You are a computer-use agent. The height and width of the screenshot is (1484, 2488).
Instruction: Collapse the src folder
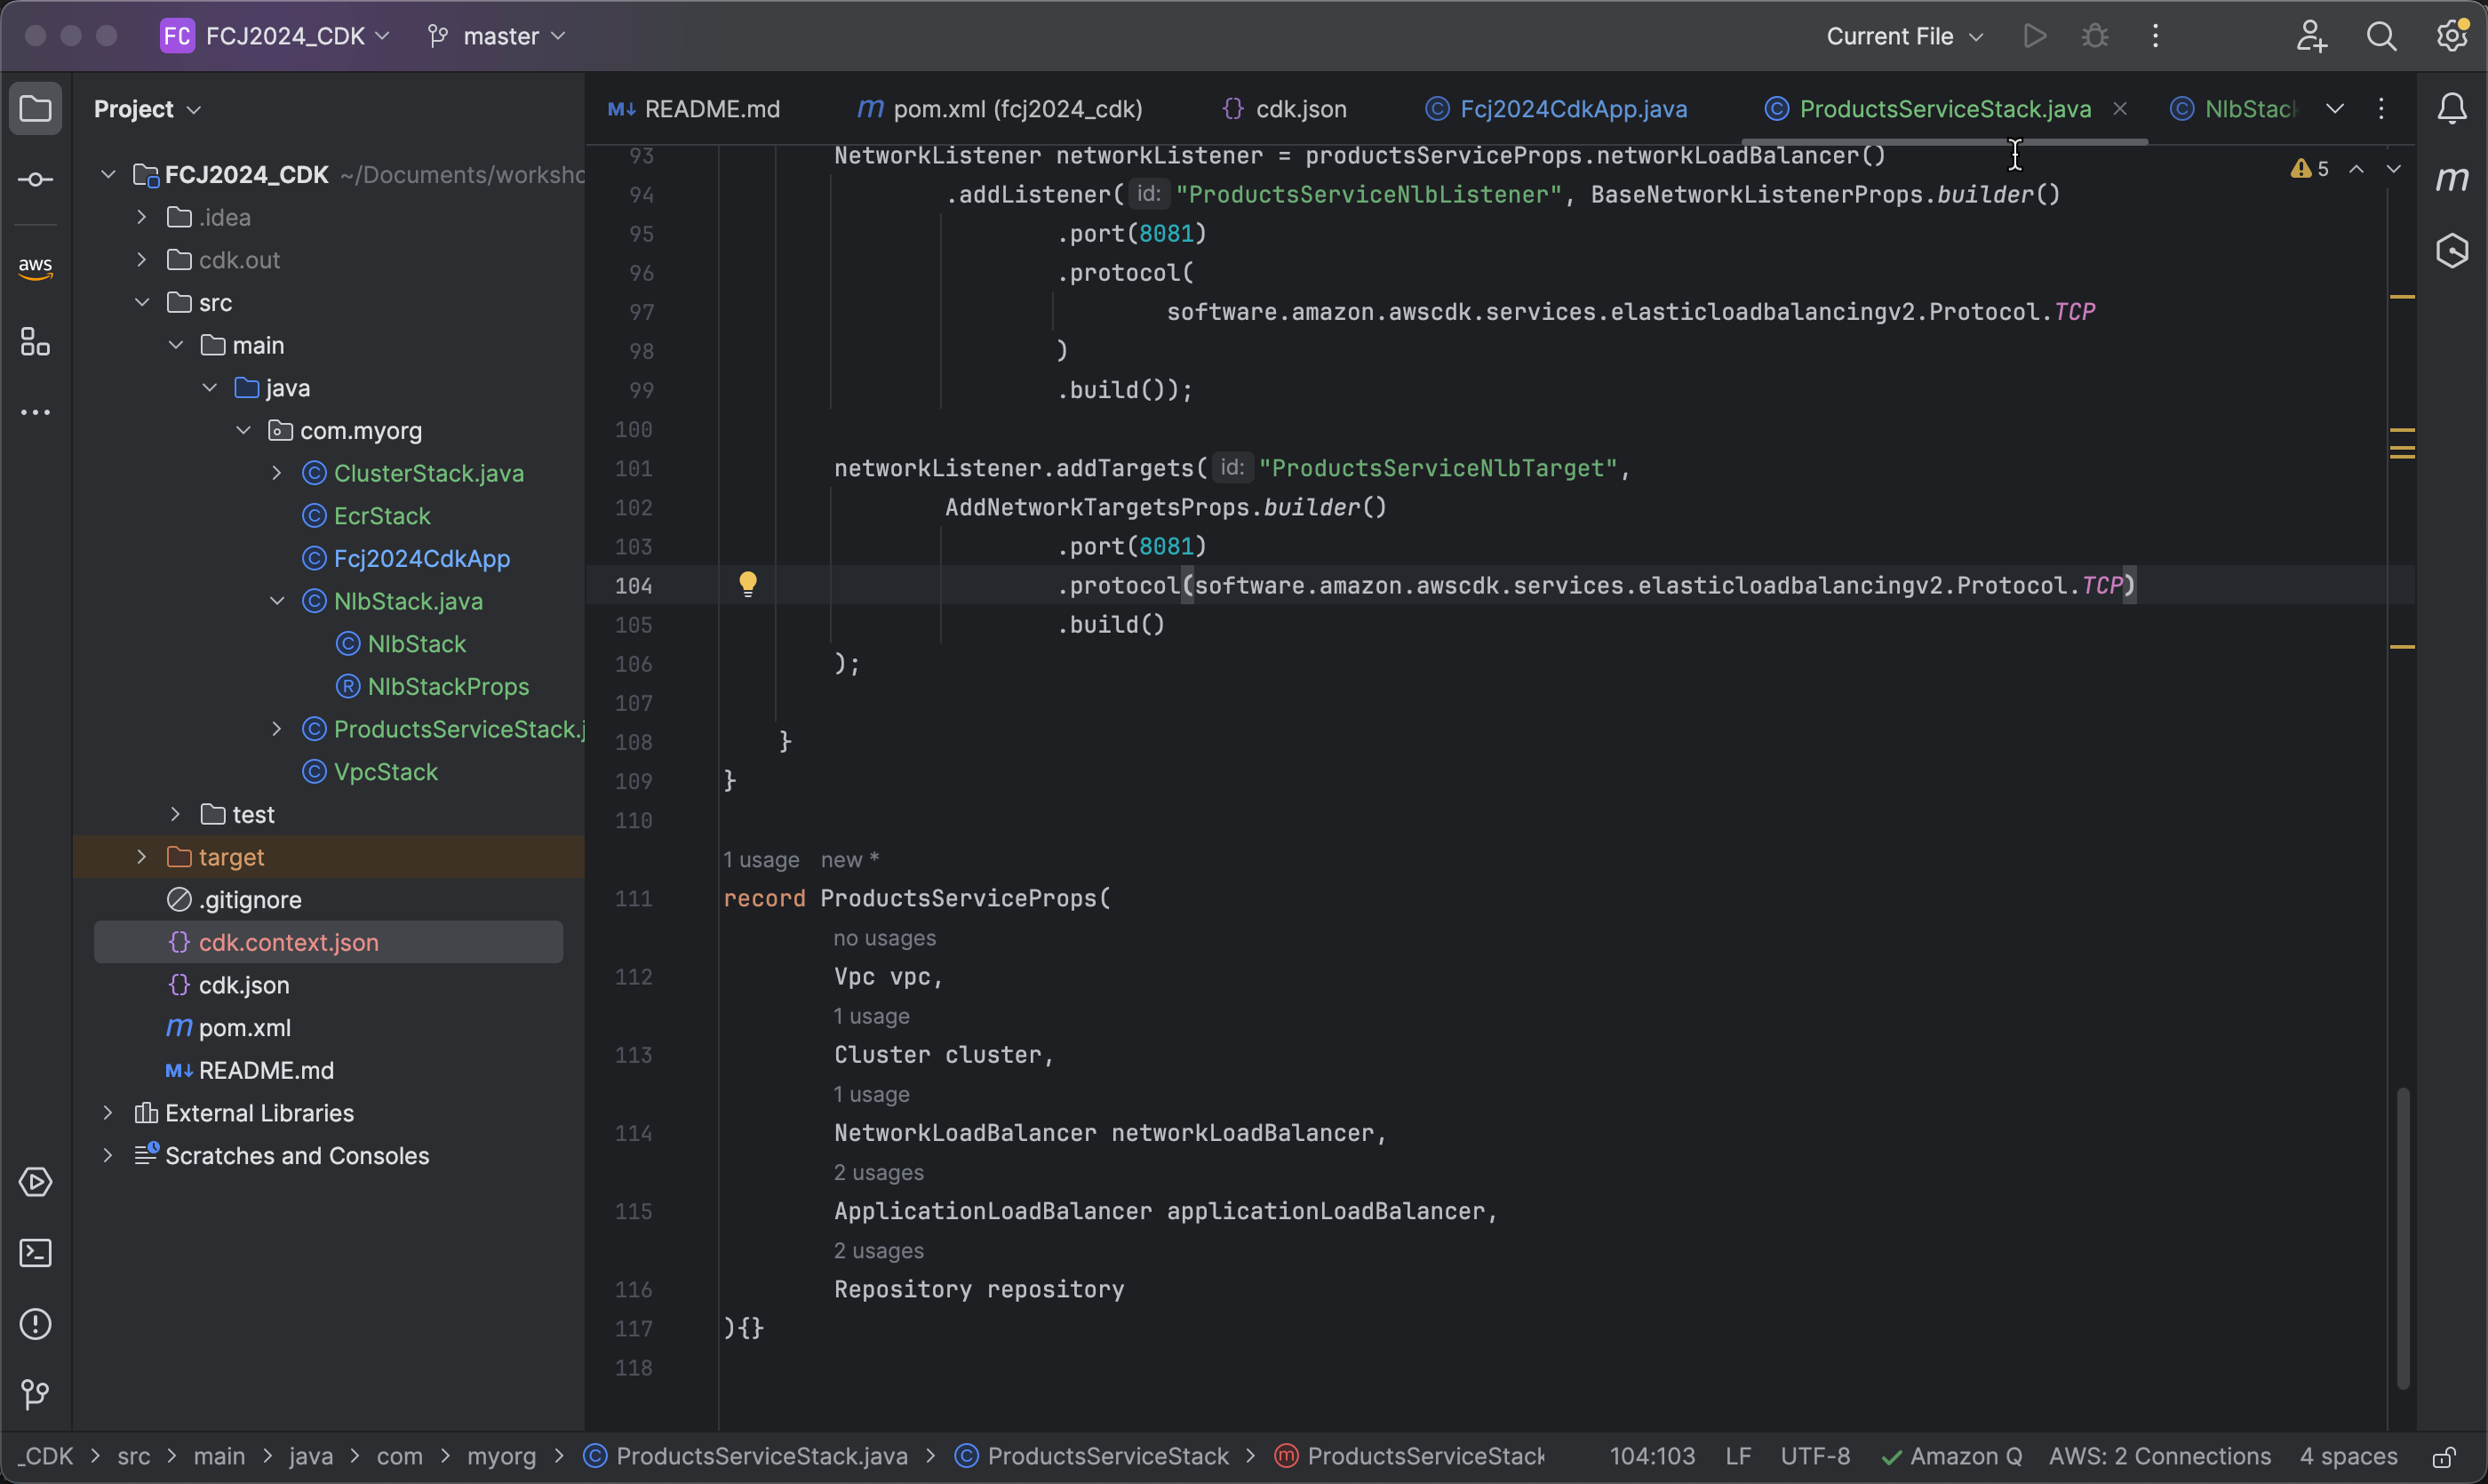pos(141,302)
